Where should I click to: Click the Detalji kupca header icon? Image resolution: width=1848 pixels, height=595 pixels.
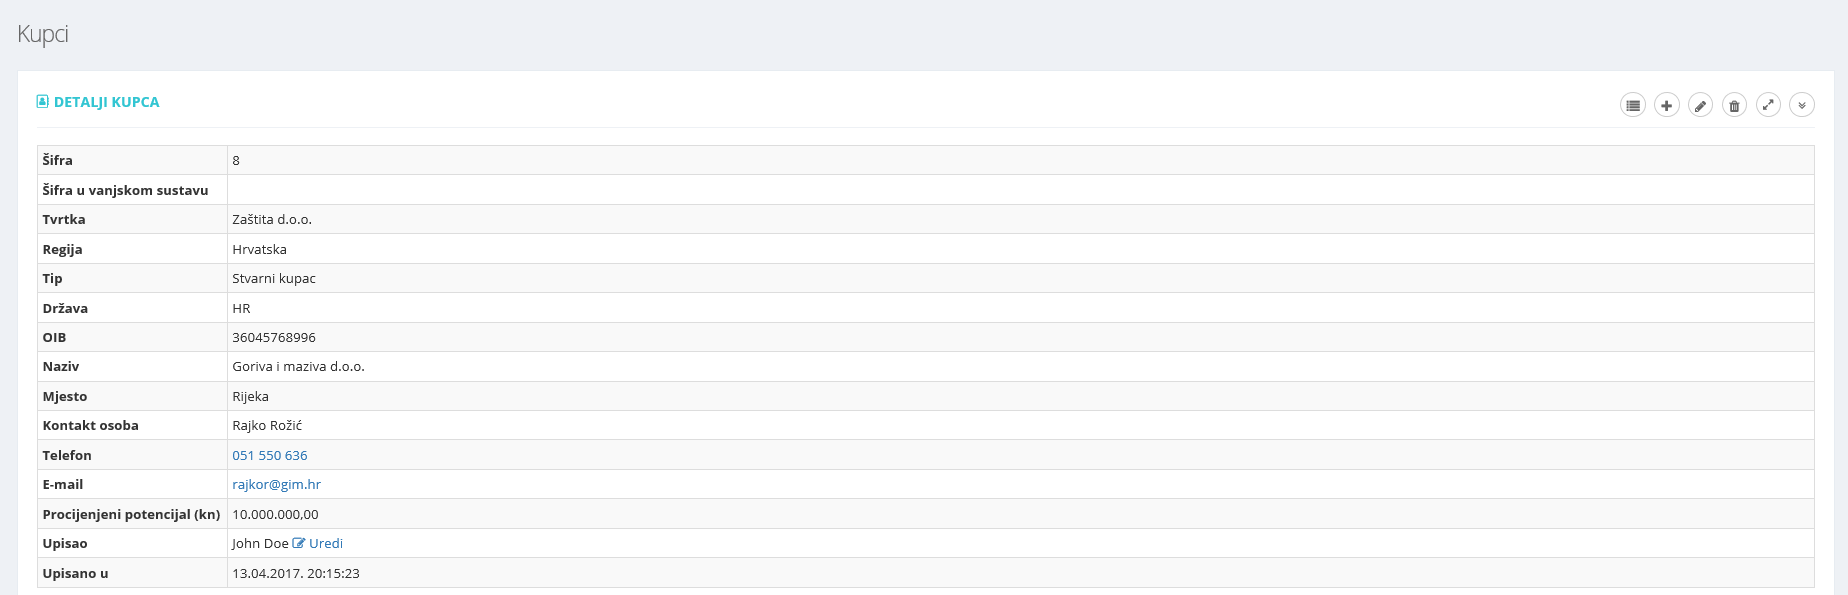[43, 101]
